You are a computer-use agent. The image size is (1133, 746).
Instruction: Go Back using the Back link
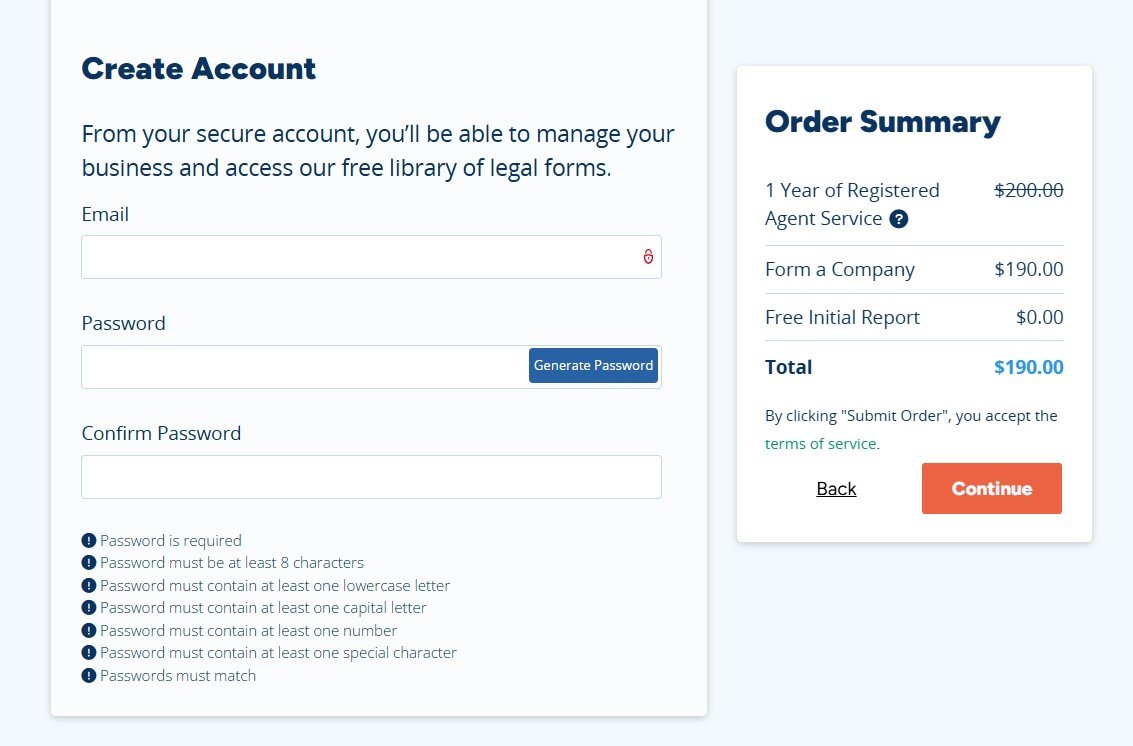(x=836, y=489)
